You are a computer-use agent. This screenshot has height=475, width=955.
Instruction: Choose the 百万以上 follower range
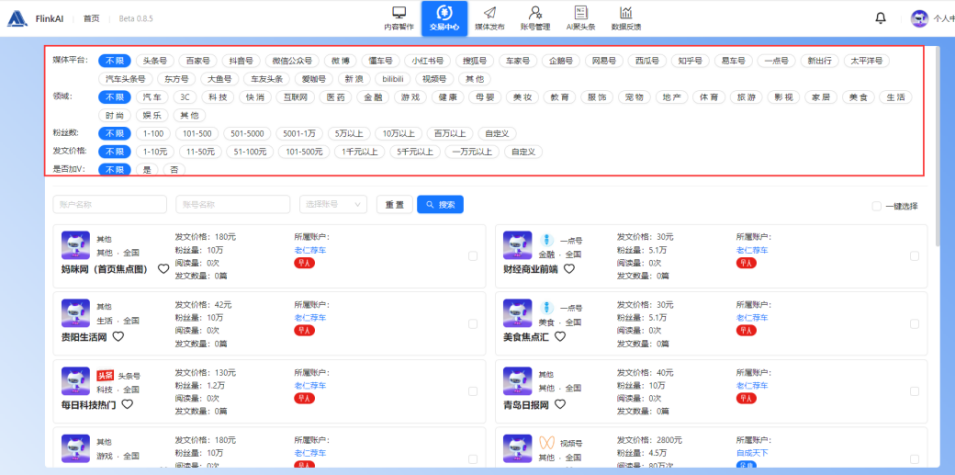[449, 133]
